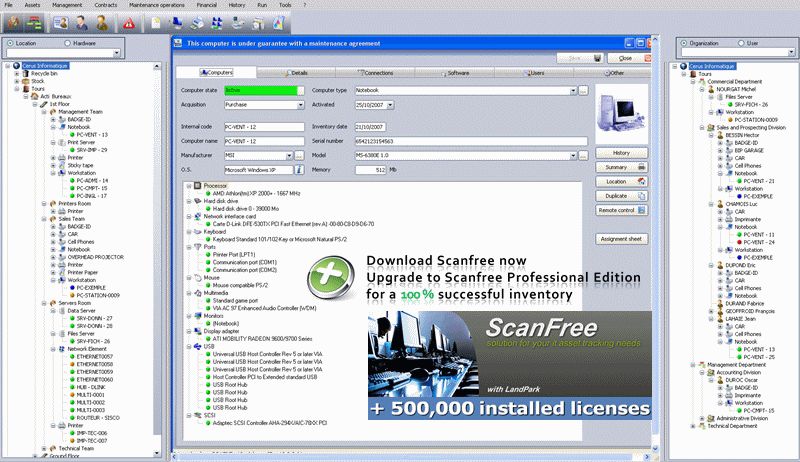
Task: Click the brown-suited man toolbar icon
Action: 102,23
